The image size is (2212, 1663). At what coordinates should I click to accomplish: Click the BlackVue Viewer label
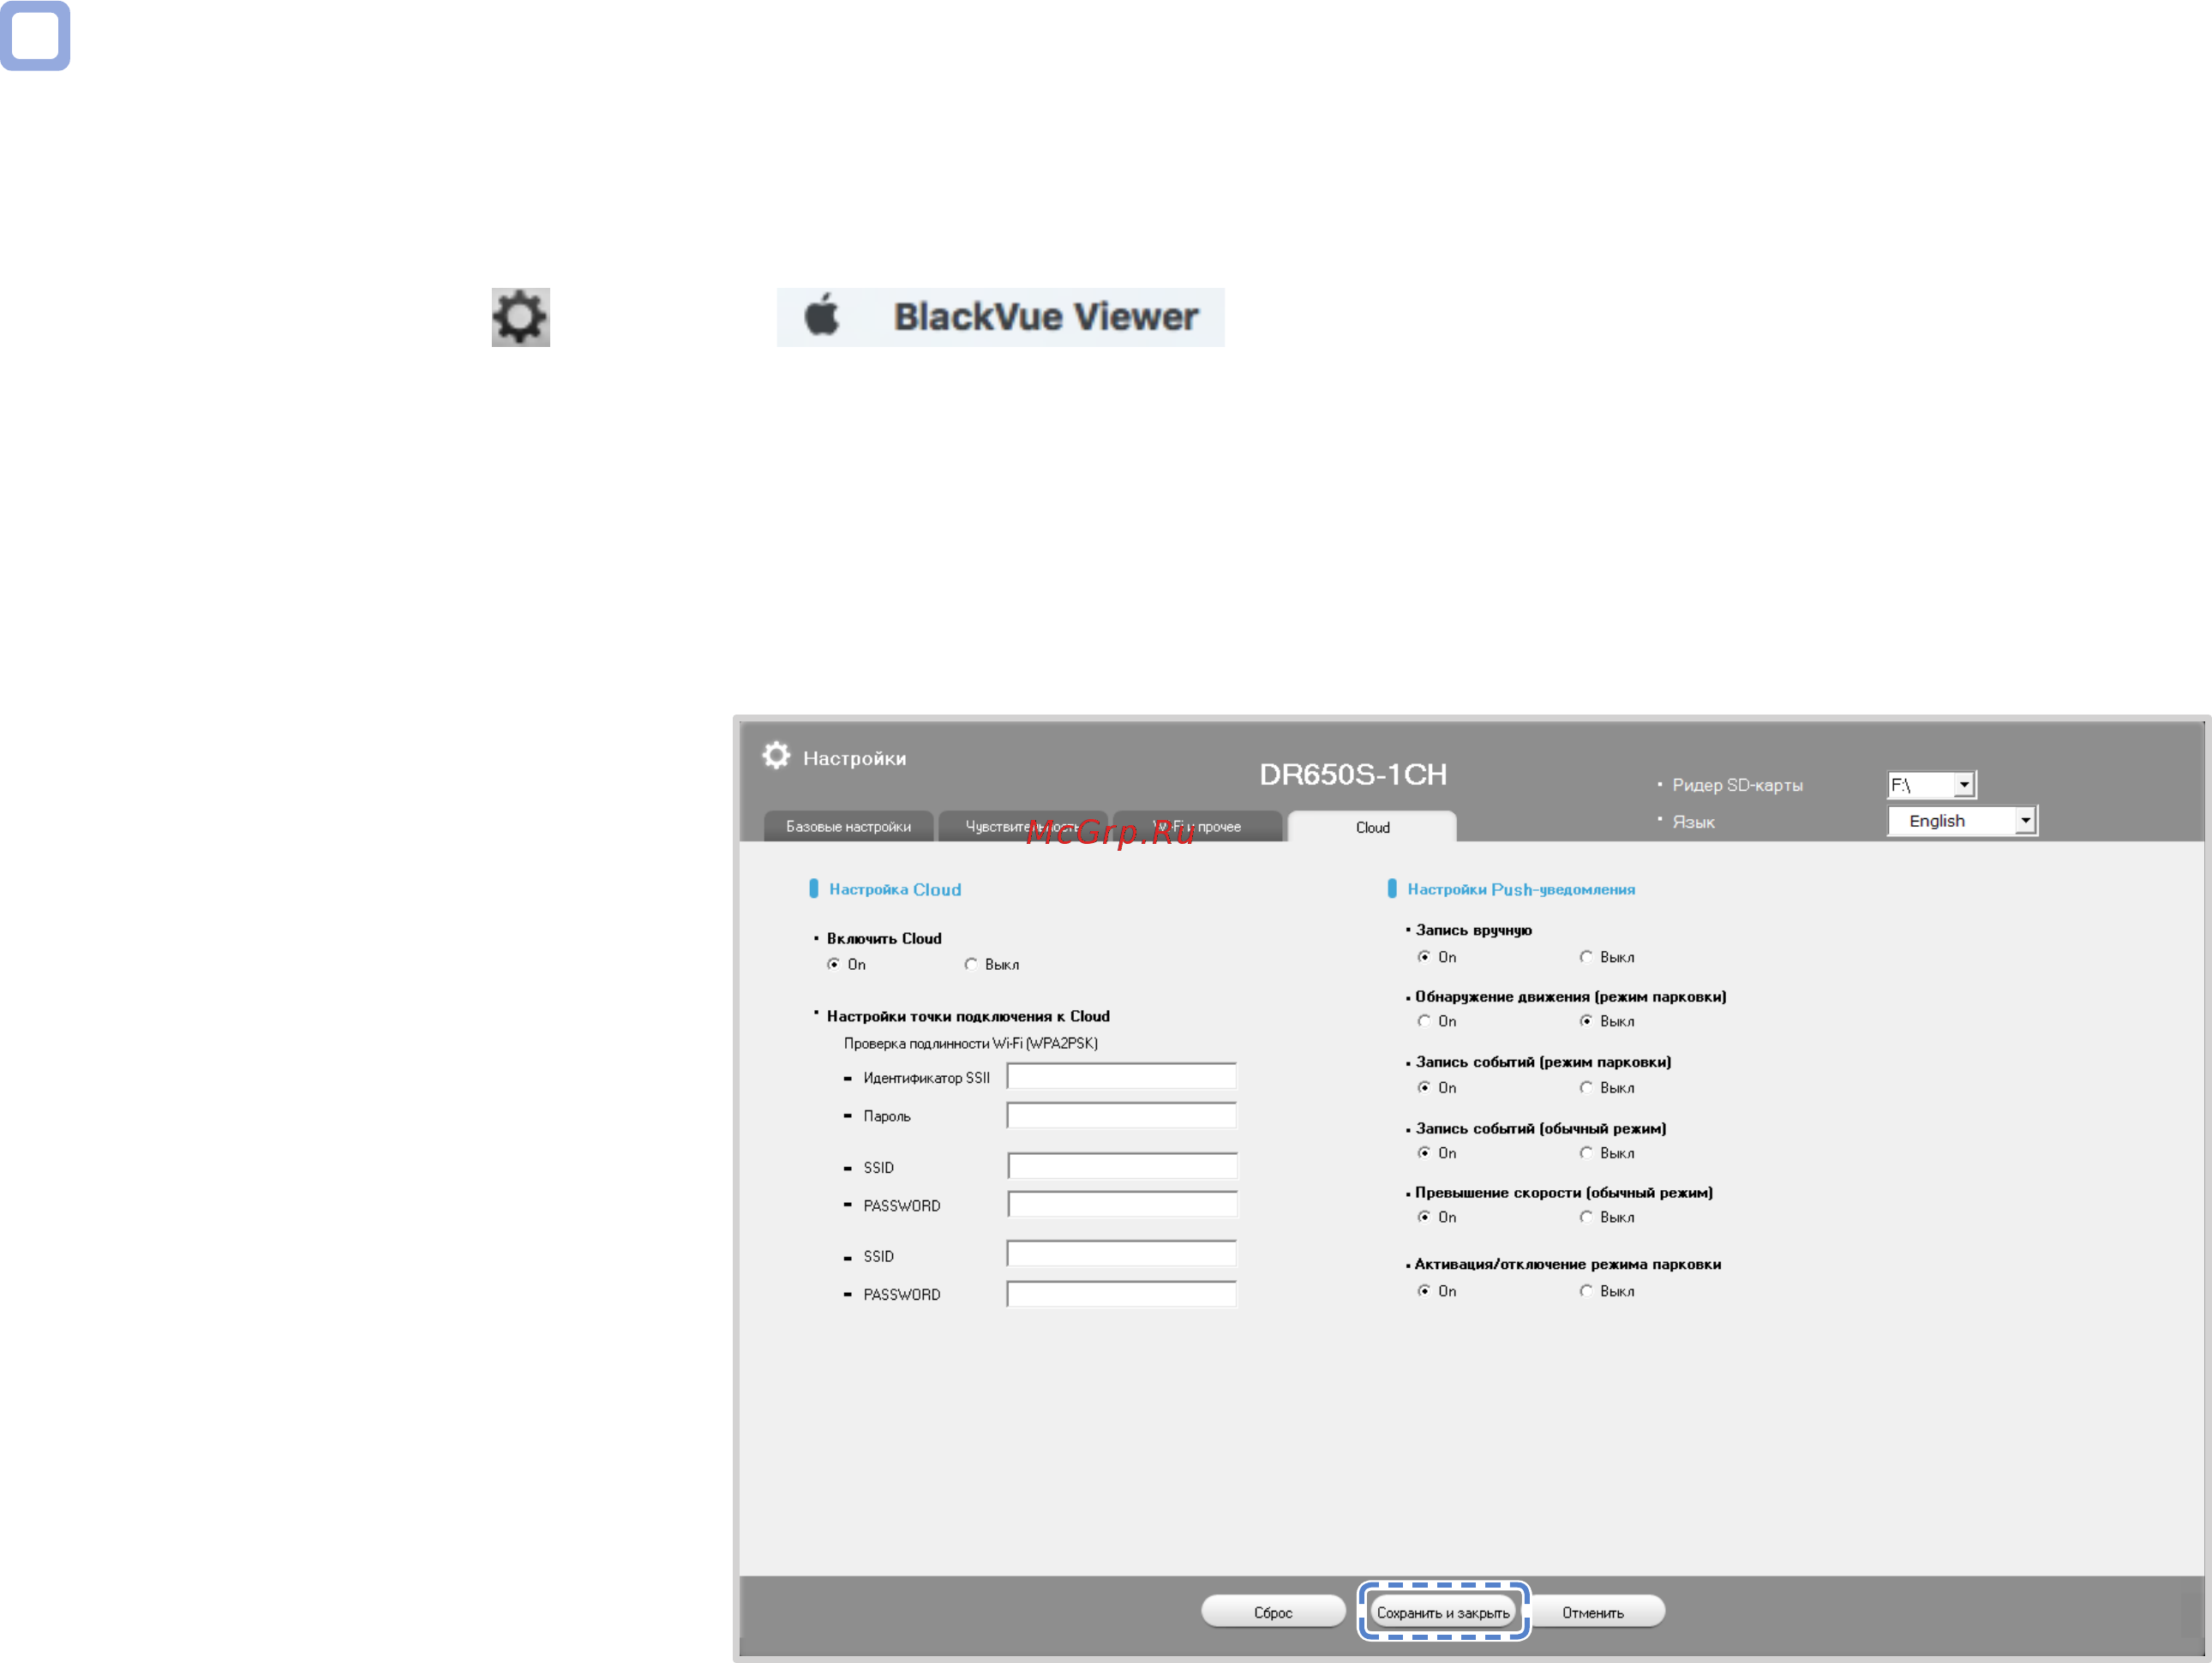coord(1046,317)
